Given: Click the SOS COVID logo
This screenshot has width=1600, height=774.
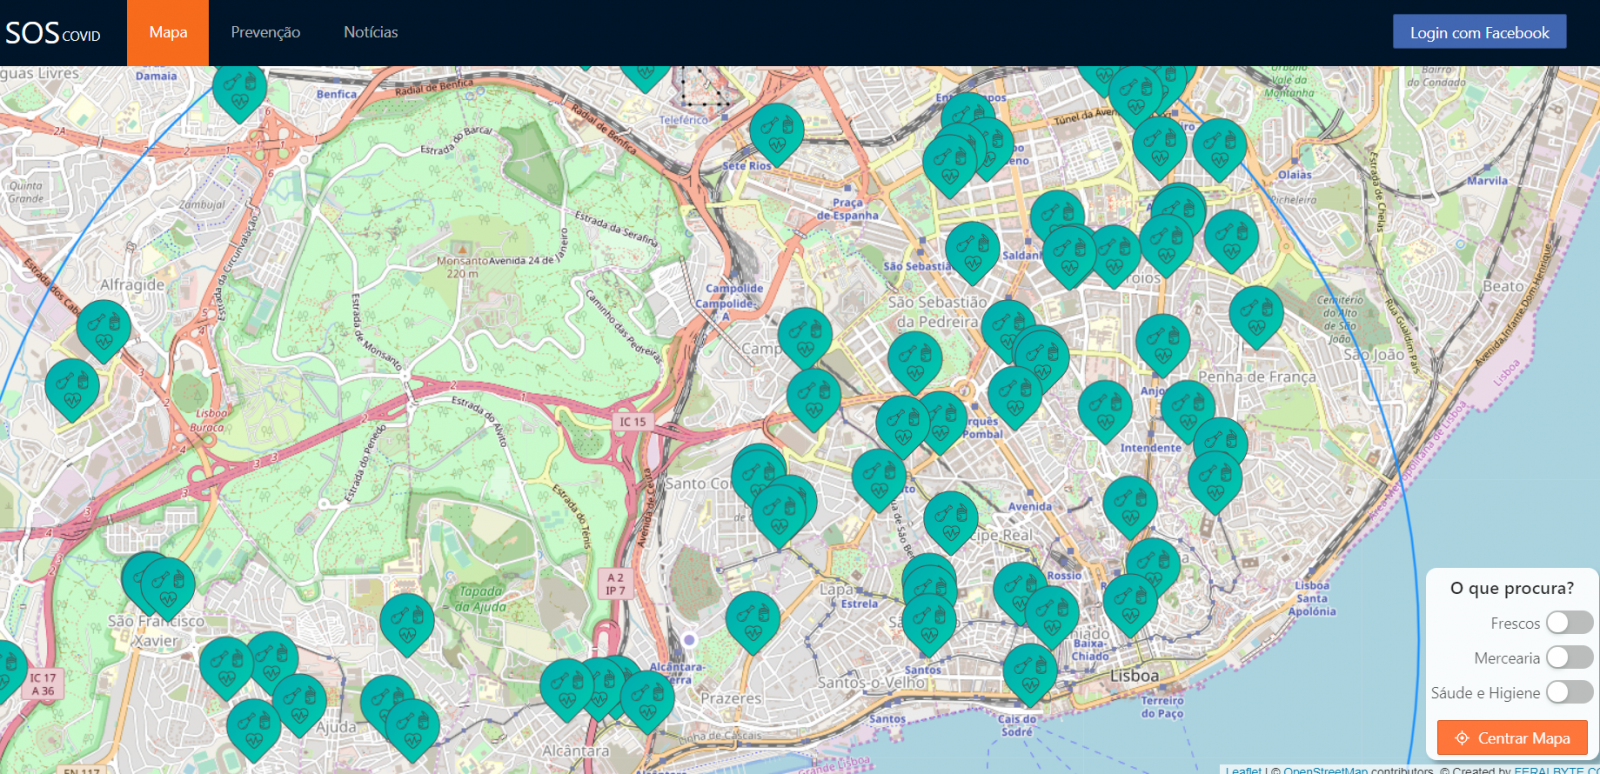Looking at the screenshot, I should (x=53, y=33).
